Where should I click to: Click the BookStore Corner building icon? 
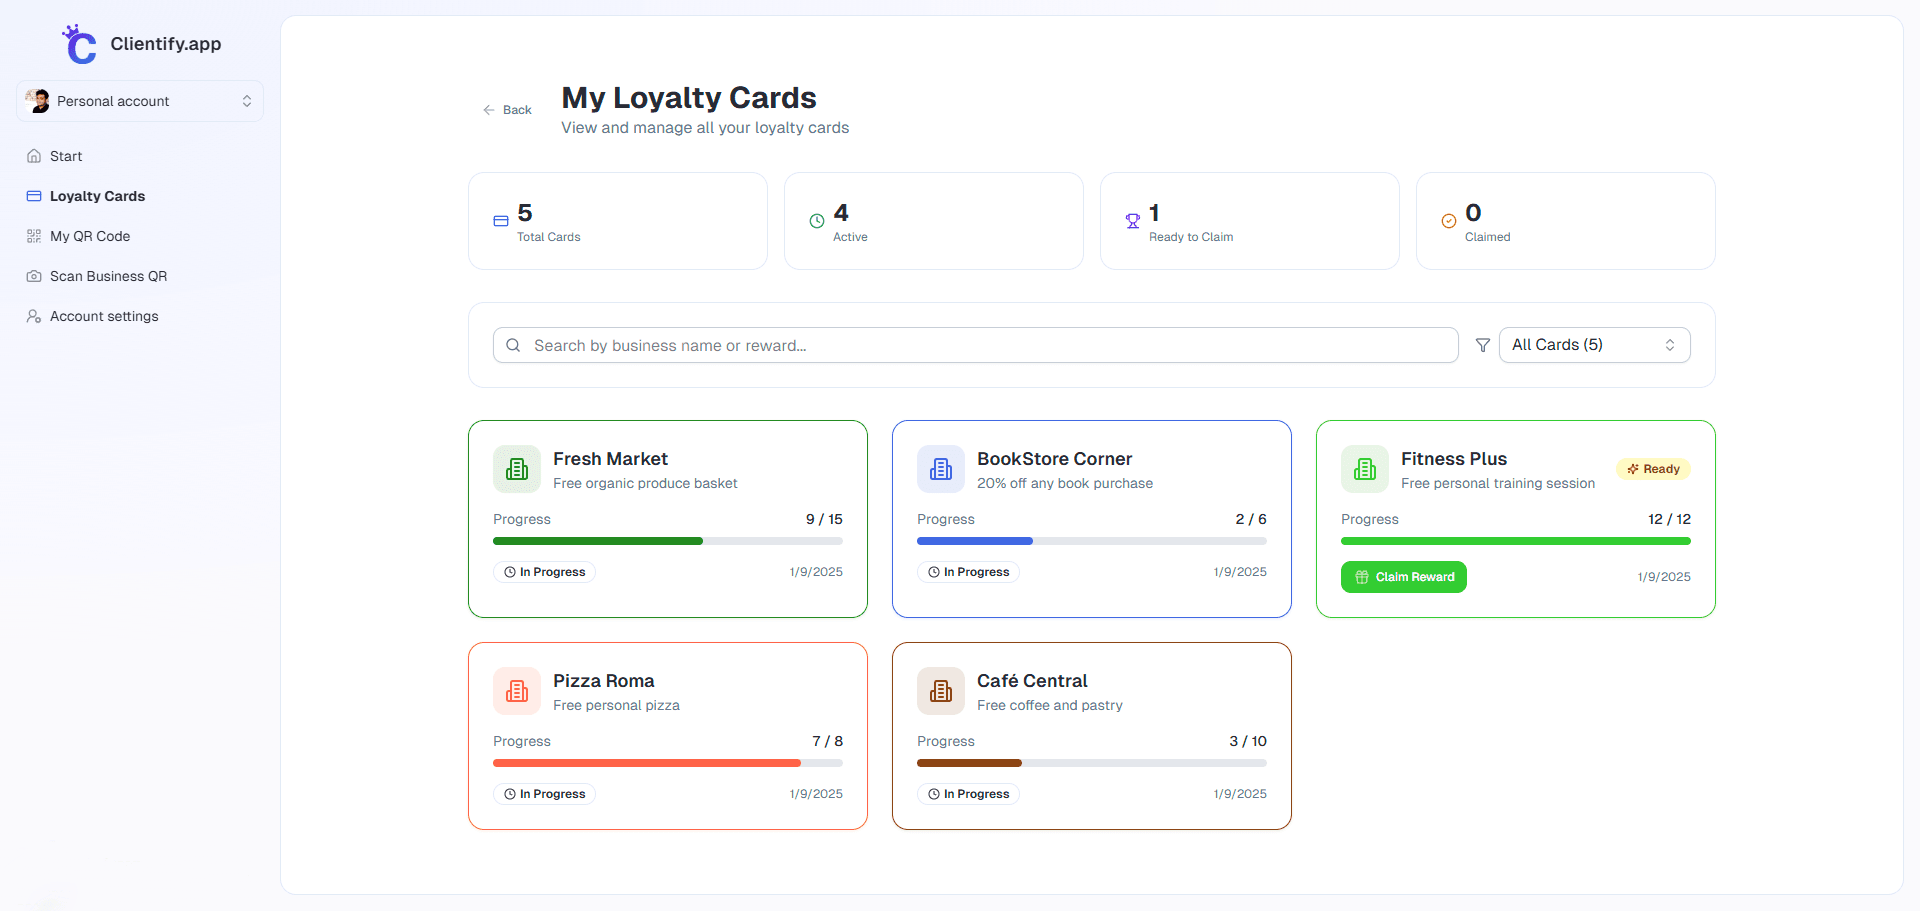[941, 469]
